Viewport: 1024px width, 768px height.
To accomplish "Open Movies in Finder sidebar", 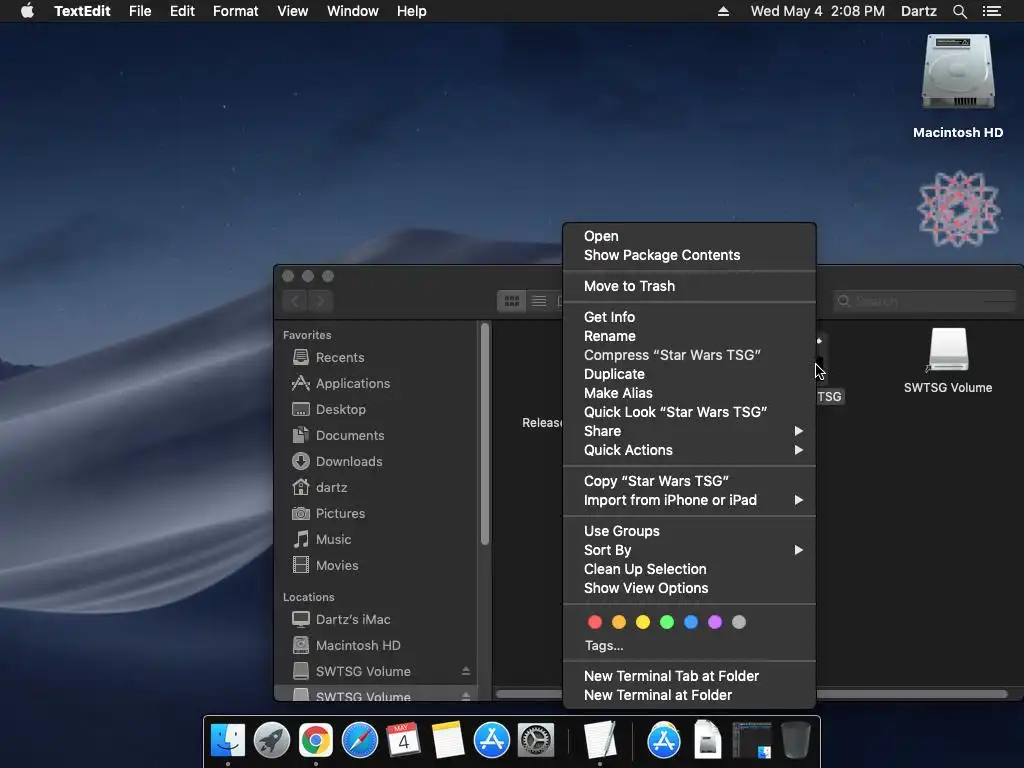I will (336, 566).
